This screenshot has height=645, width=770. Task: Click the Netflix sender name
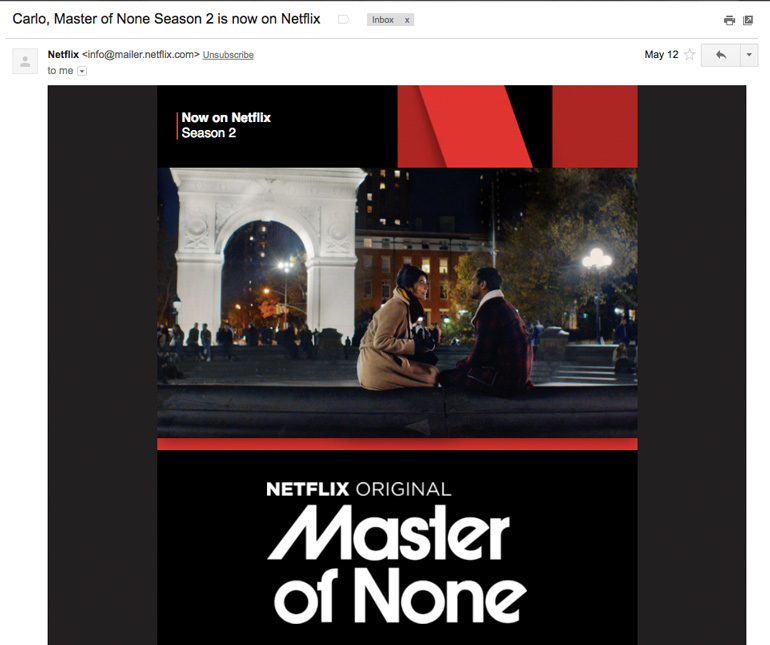[63, 55]
